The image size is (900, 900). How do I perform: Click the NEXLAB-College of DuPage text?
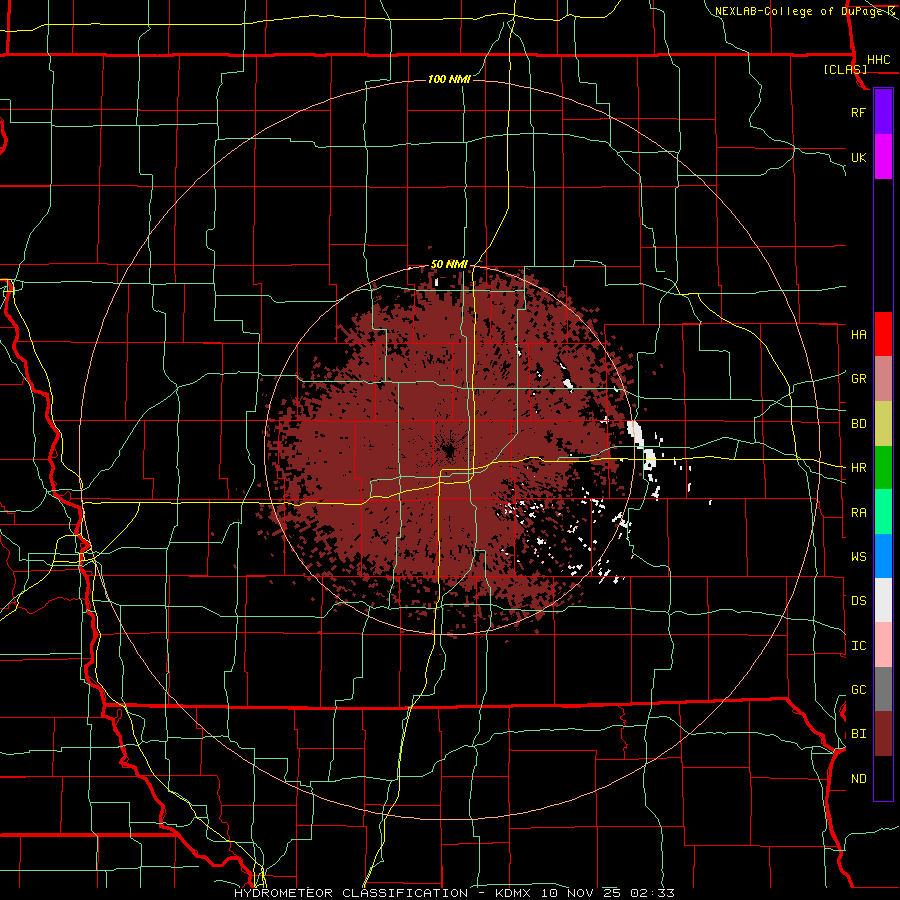tap(799, 11)
